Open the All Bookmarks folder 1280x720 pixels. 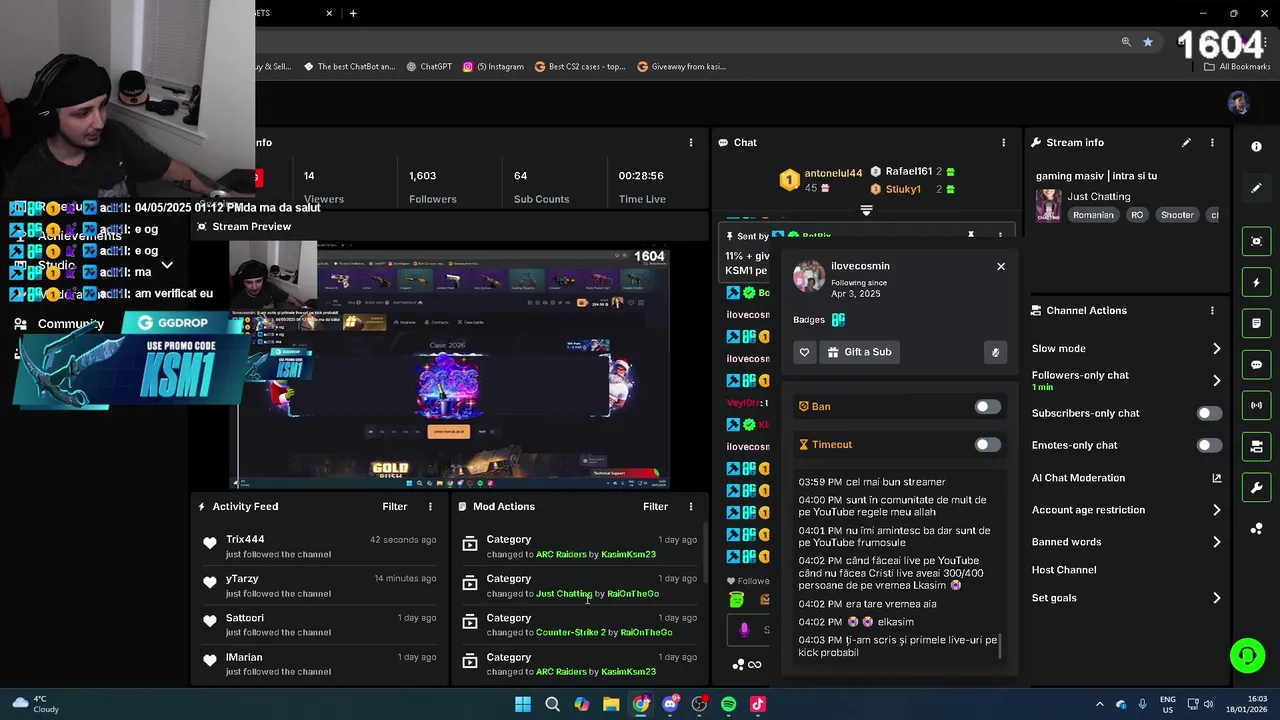[x=1237, y=67]
